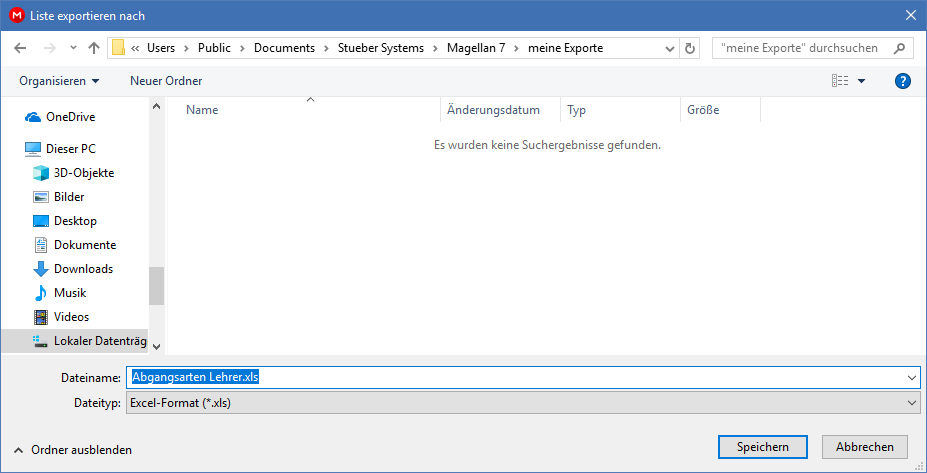
Task: Open the Dateityp Excel-Format dropdown
Action: pyautogui.click(x=523, y=403)
